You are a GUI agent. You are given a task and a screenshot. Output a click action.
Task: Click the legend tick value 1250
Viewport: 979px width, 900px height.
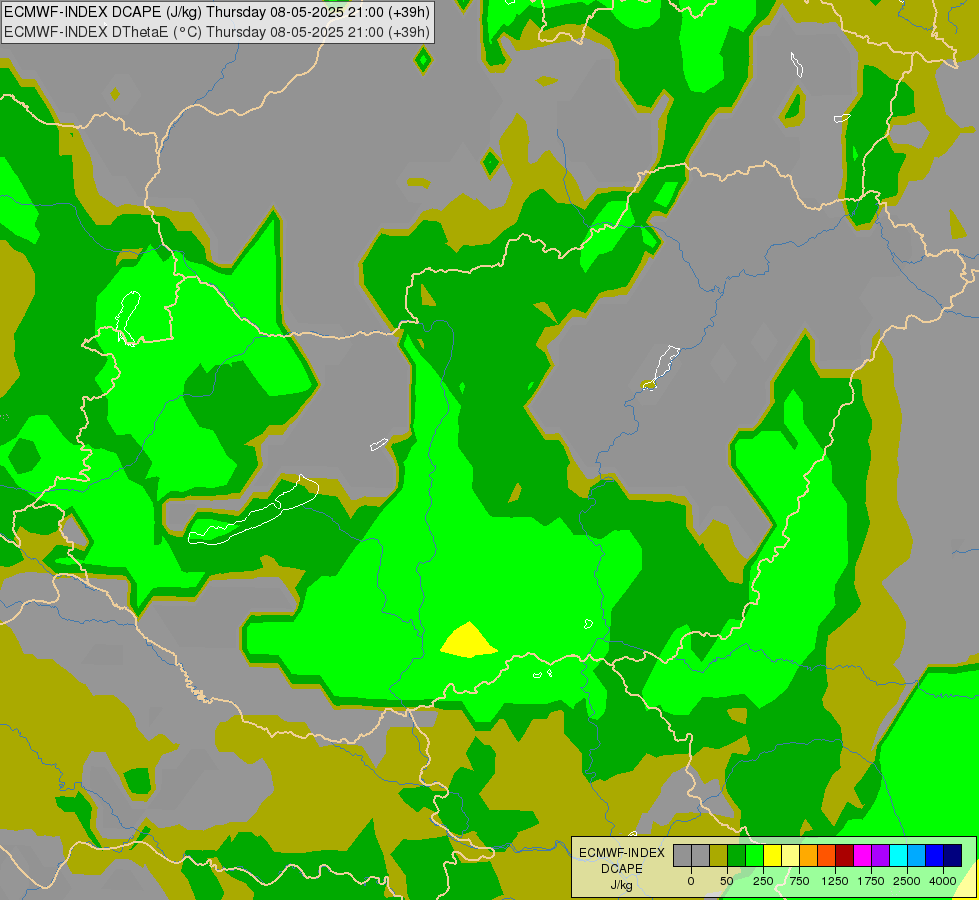click(x=835, y=881)
